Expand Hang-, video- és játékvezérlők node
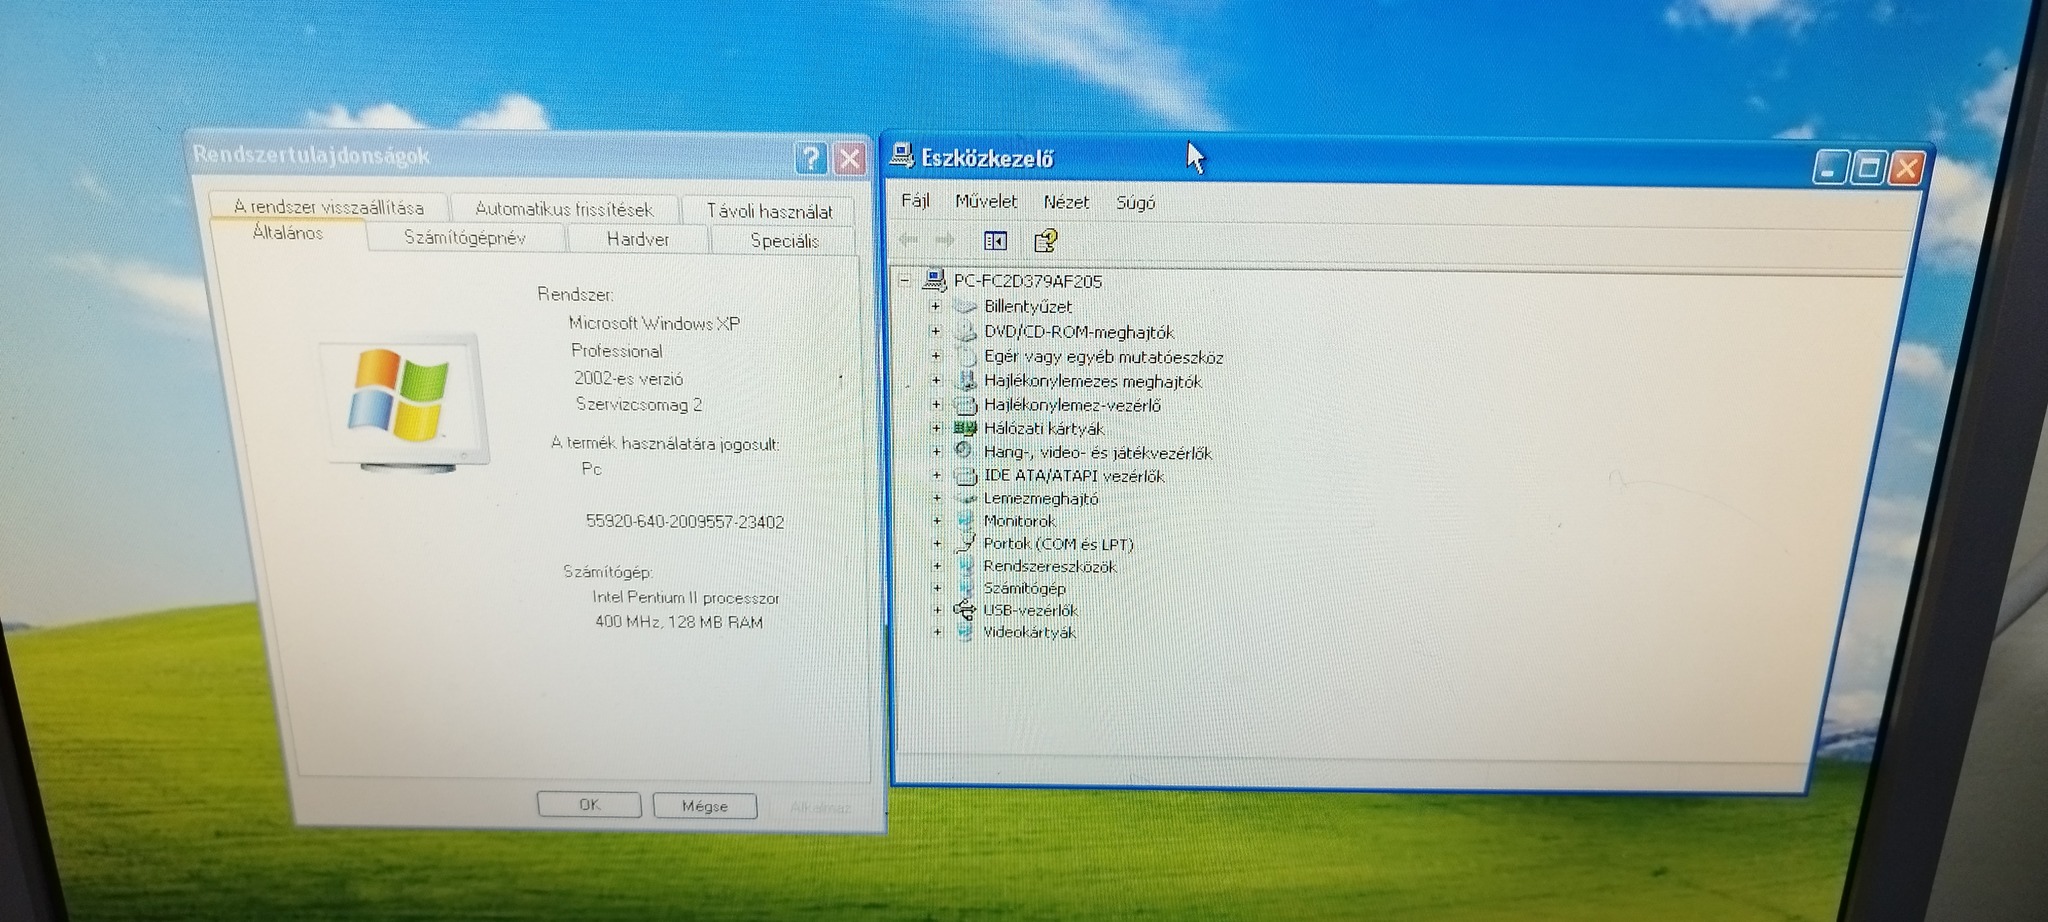 click(x=937, y=452)
